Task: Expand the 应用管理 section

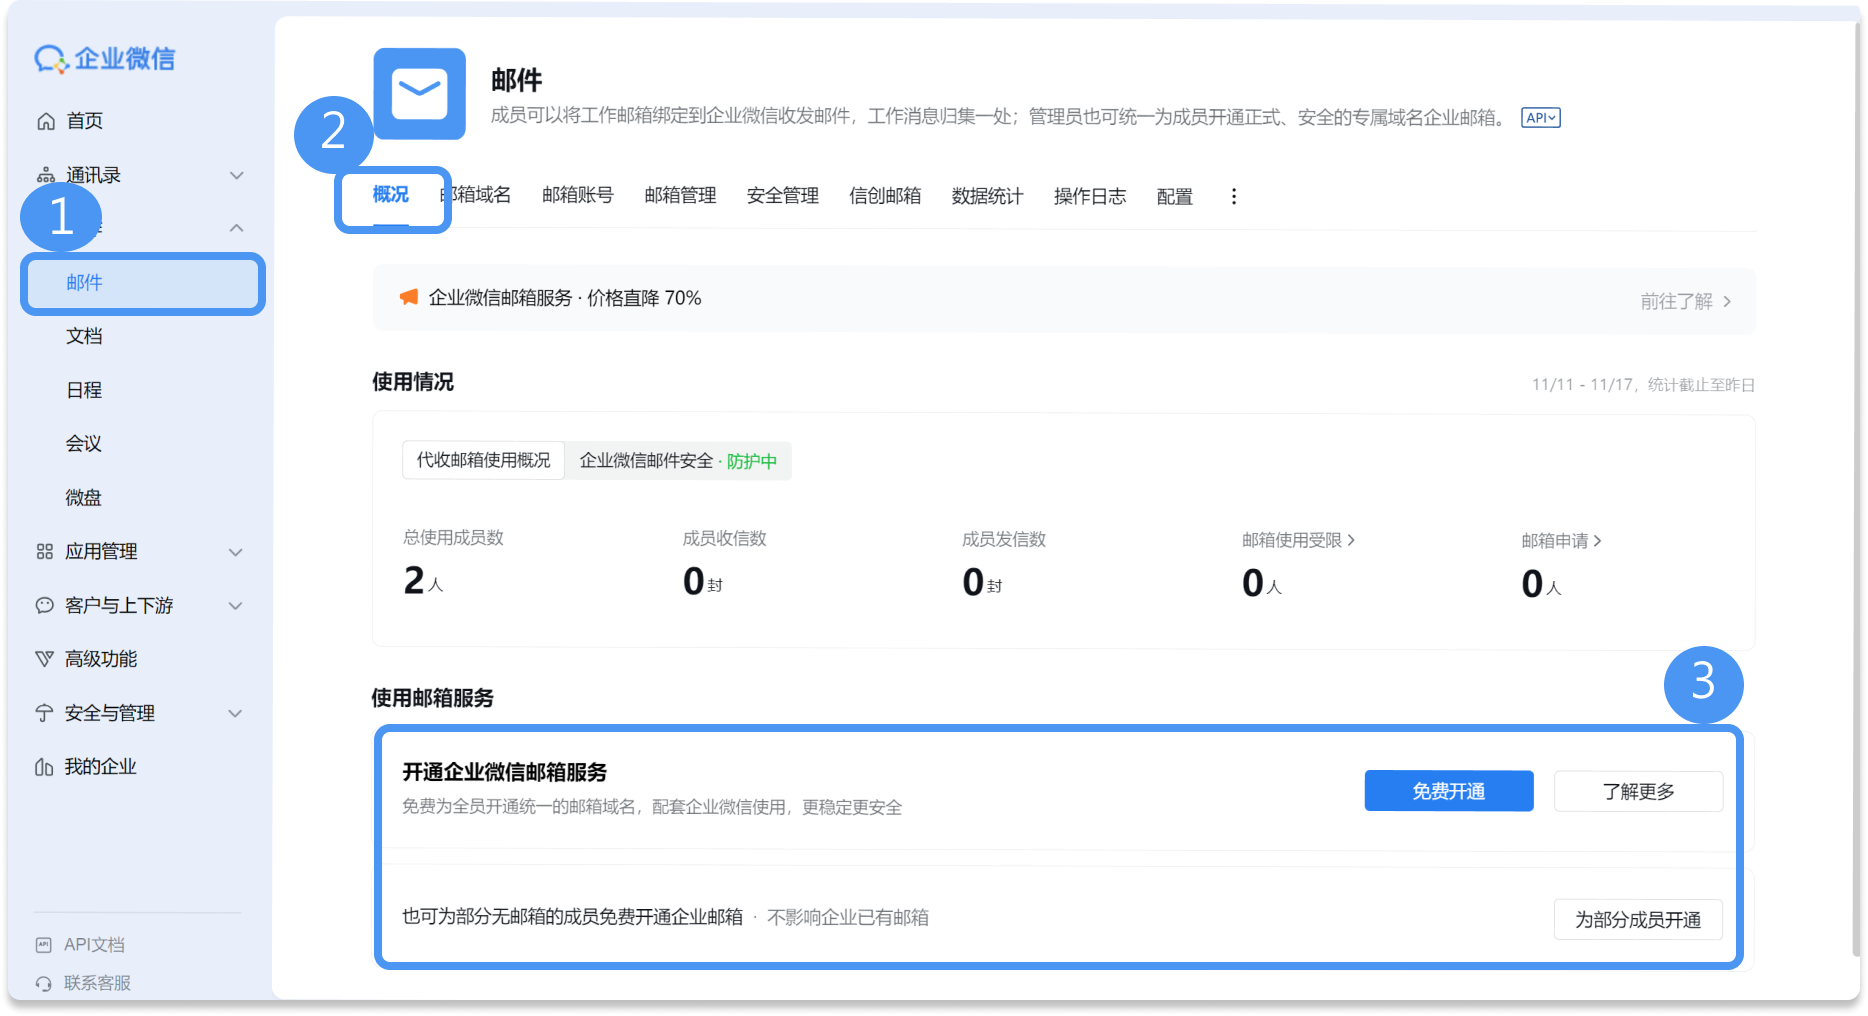Action: click(x=236, y=552)
